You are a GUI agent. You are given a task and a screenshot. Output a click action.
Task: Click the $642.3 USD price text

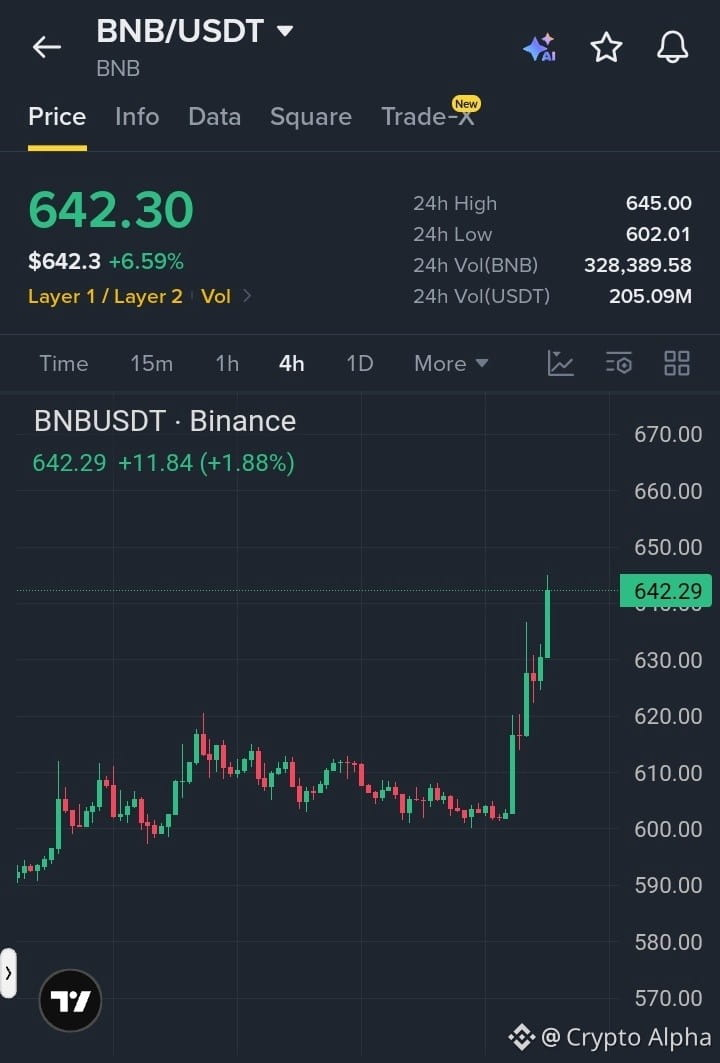coord(64,261)
